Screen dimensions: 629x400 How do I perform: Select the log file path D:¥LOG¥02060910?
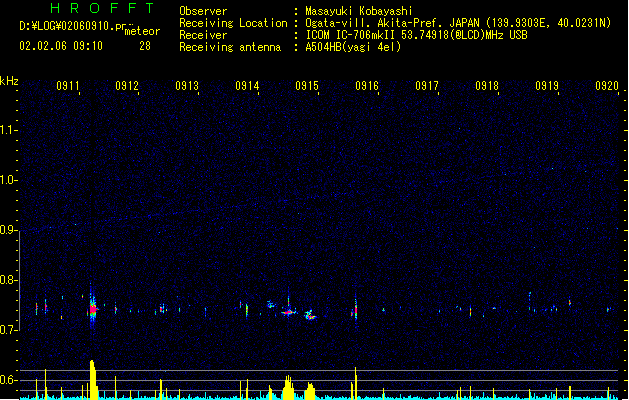(x=72, y=26)
